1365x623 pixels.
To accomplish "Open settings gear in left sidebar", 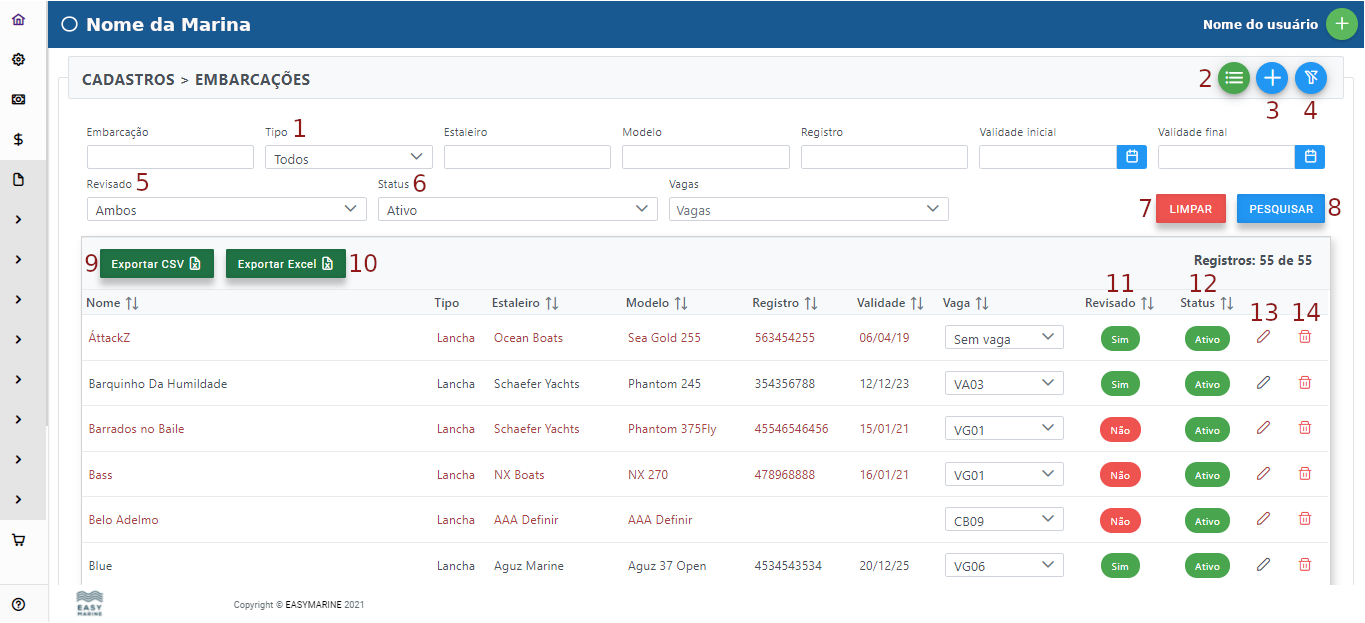I will coord(18,59).
